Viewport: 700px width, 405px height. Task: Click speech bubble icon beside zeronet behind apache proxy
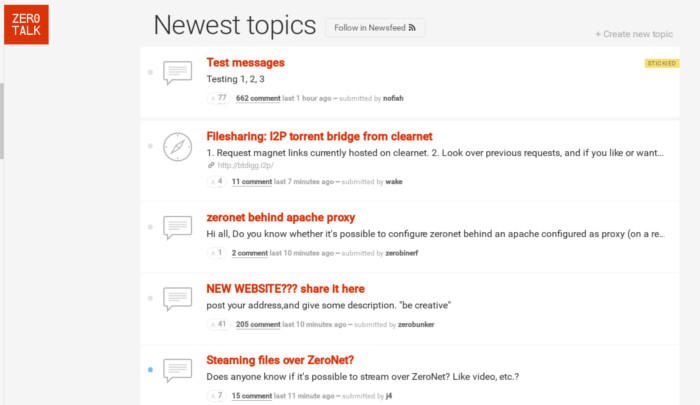[x=177, y=227]
